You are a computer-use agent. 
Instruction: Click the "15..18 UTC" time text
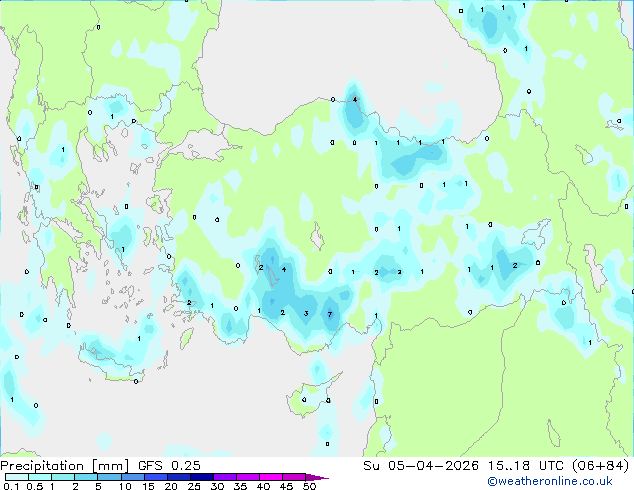[526, 466]
